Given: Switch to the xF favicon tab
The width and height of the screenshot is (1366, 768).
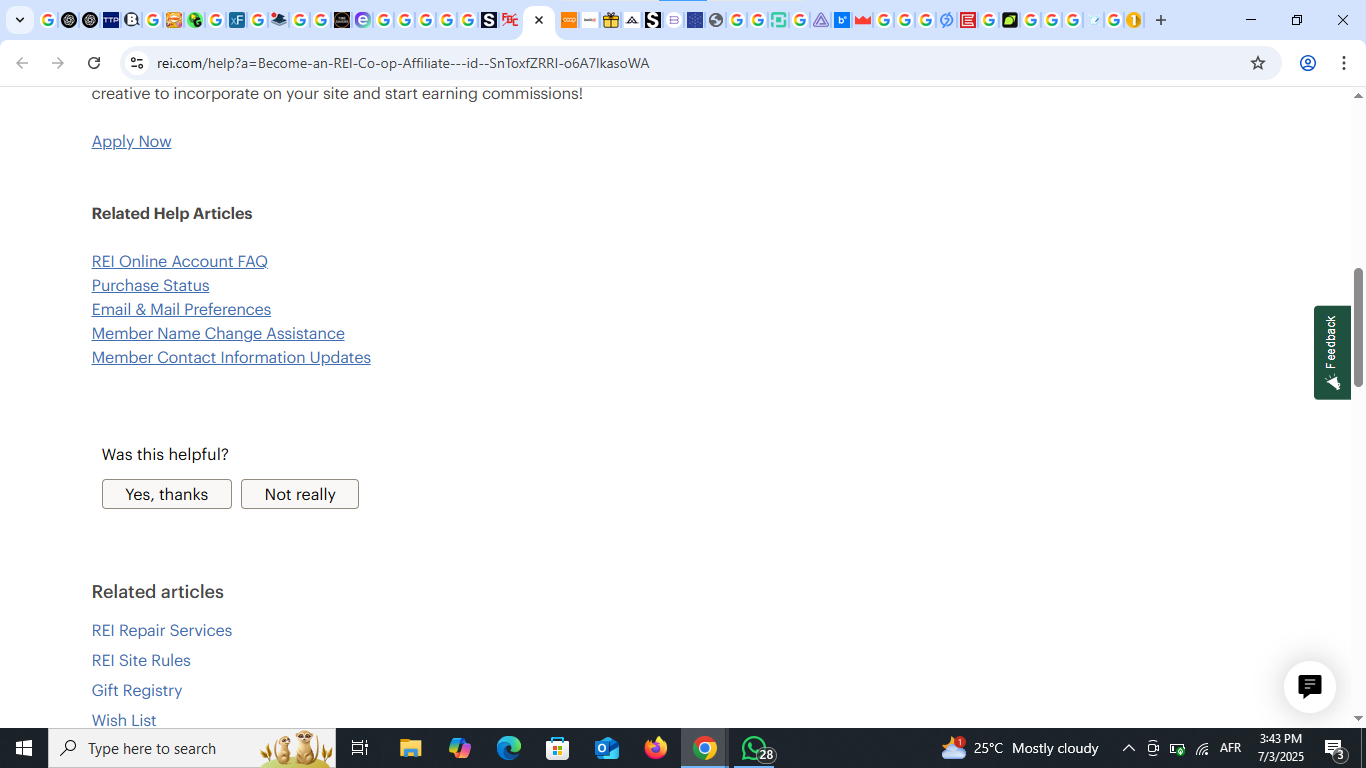Looking at the screenshot, I should [x=237, y=20].
